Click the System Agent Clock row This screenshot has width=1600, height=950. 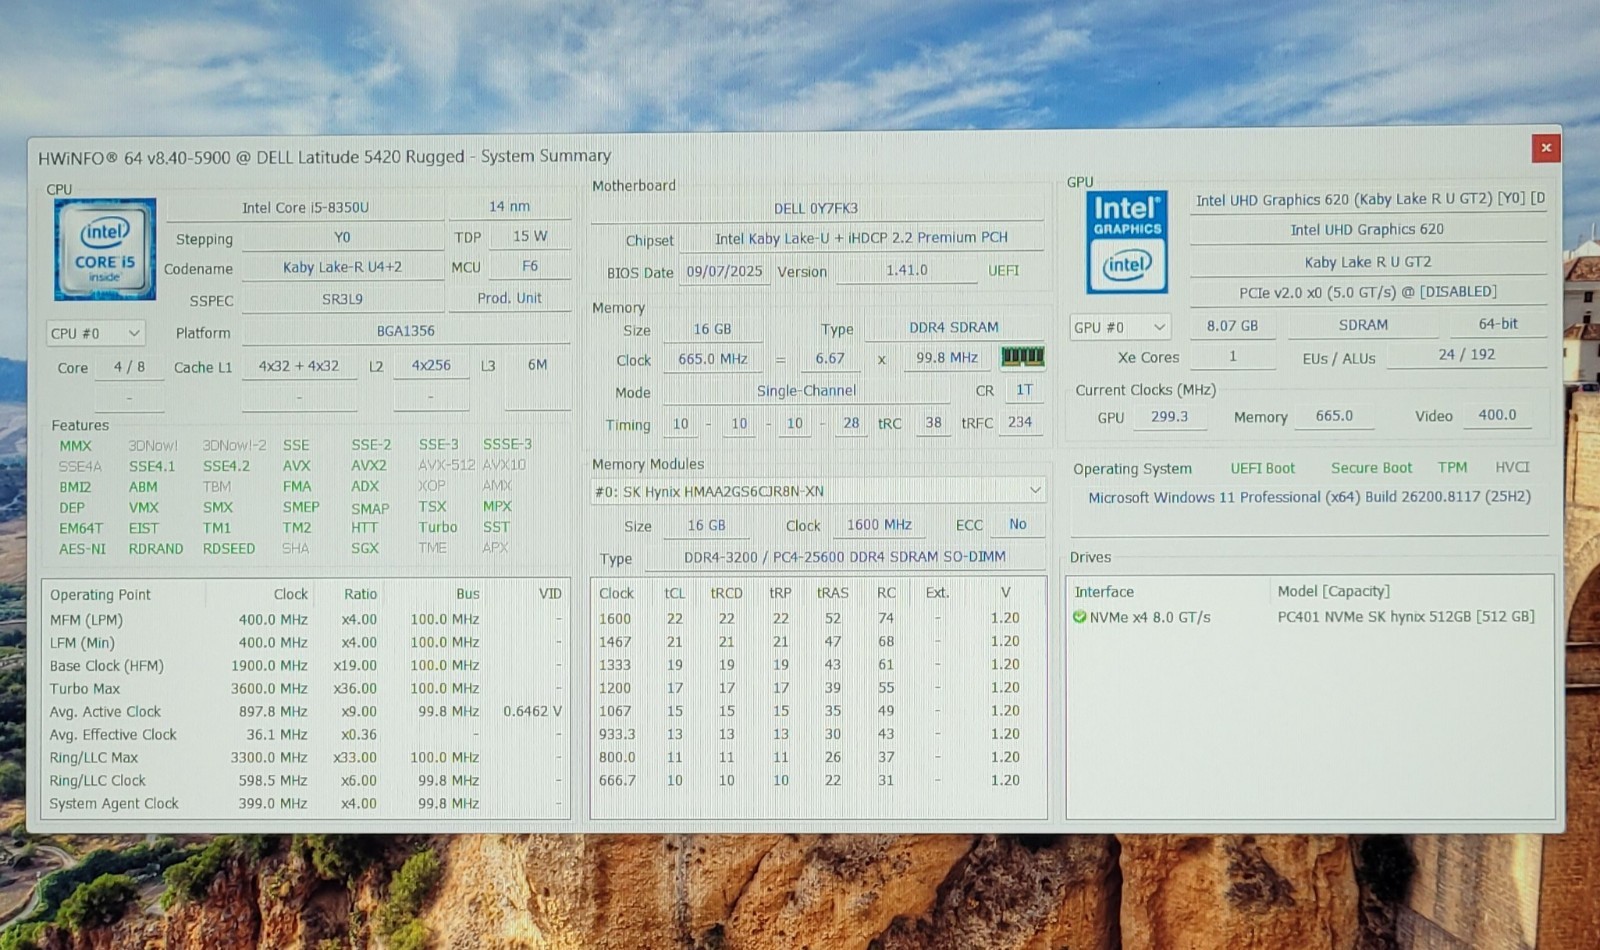(305, 804)
